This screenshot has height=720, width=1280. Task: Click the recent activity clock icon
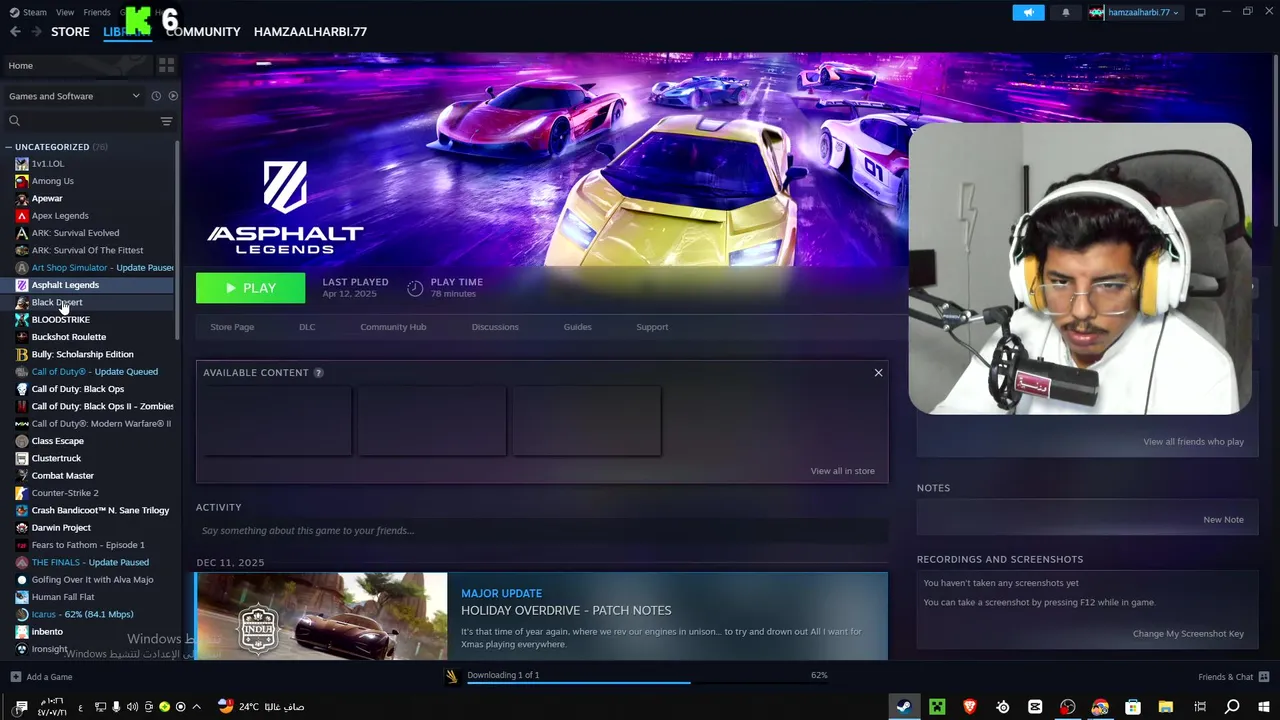[156, 96]
